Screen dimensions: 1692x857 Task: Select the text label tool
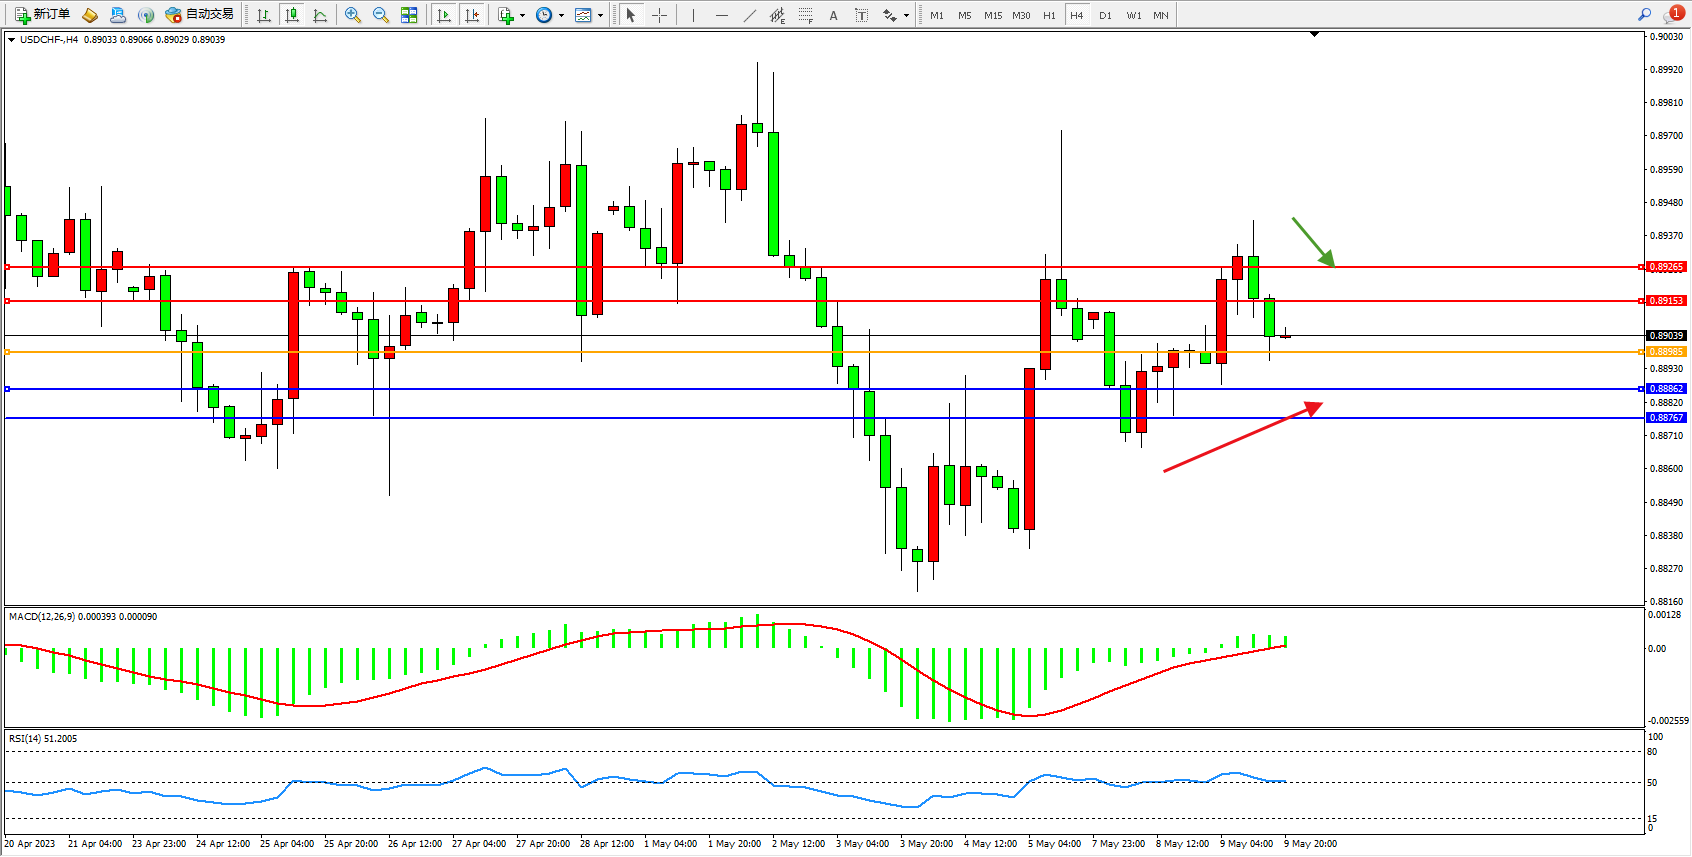[861, 15]
